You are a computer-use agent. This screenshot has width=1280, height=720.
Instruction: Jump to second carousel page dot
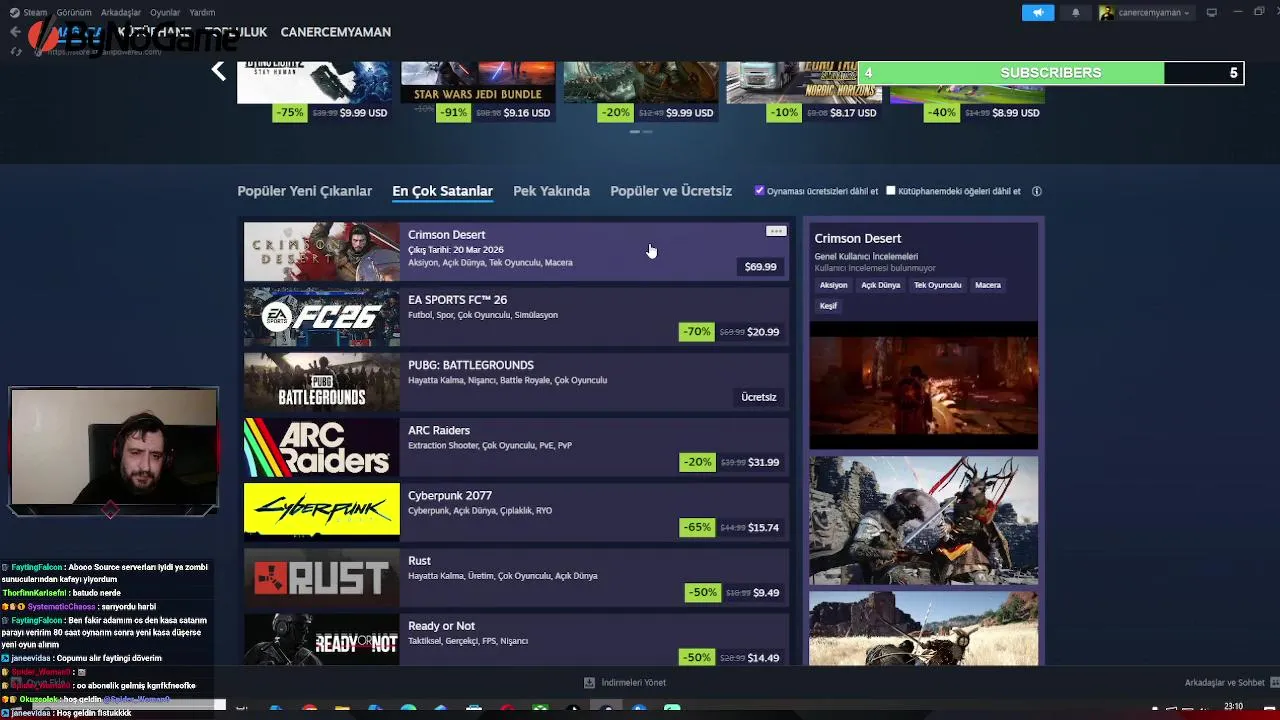tap(648, 131)
